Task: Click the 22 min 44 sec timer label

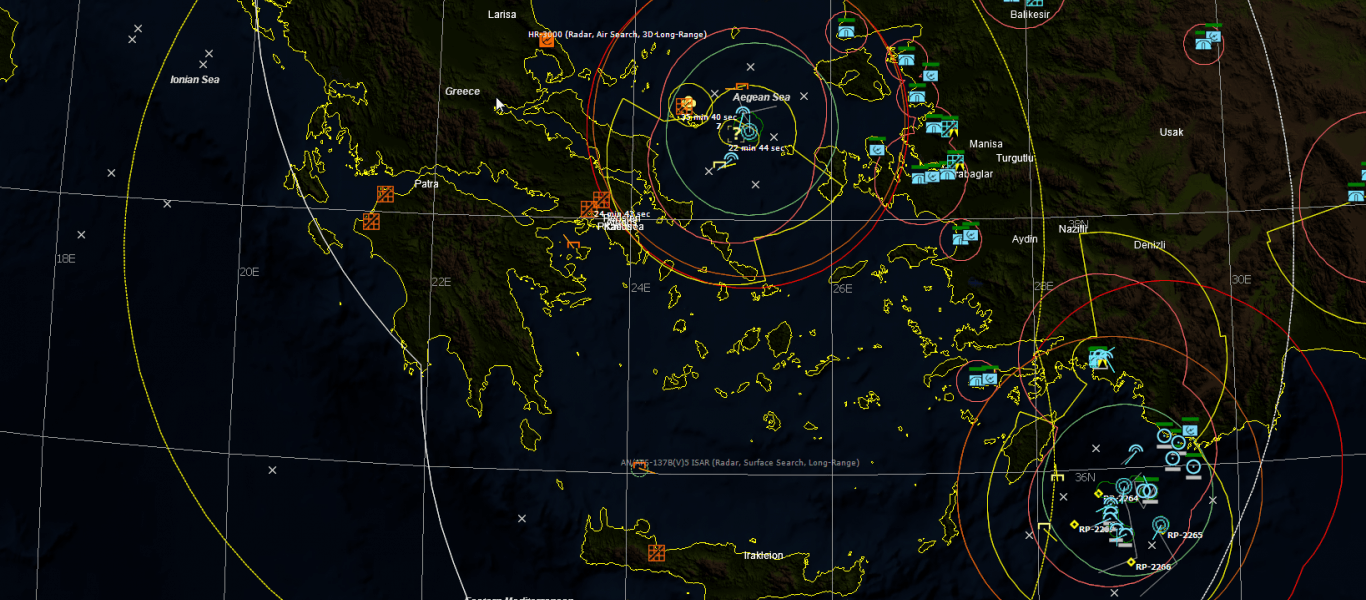Action: (x=755, y=148)
